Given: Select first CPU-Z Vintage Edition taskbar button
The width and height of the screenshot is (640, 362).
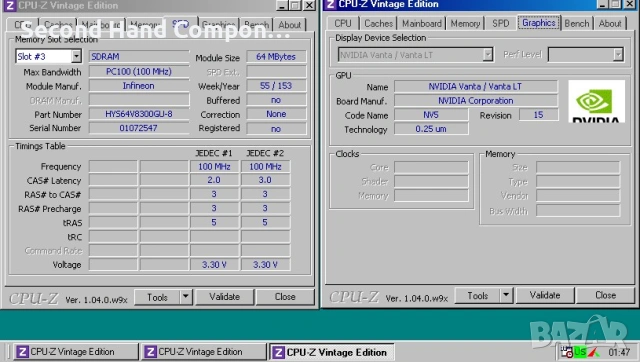Looking at the screenshot, I should (75, 352).
